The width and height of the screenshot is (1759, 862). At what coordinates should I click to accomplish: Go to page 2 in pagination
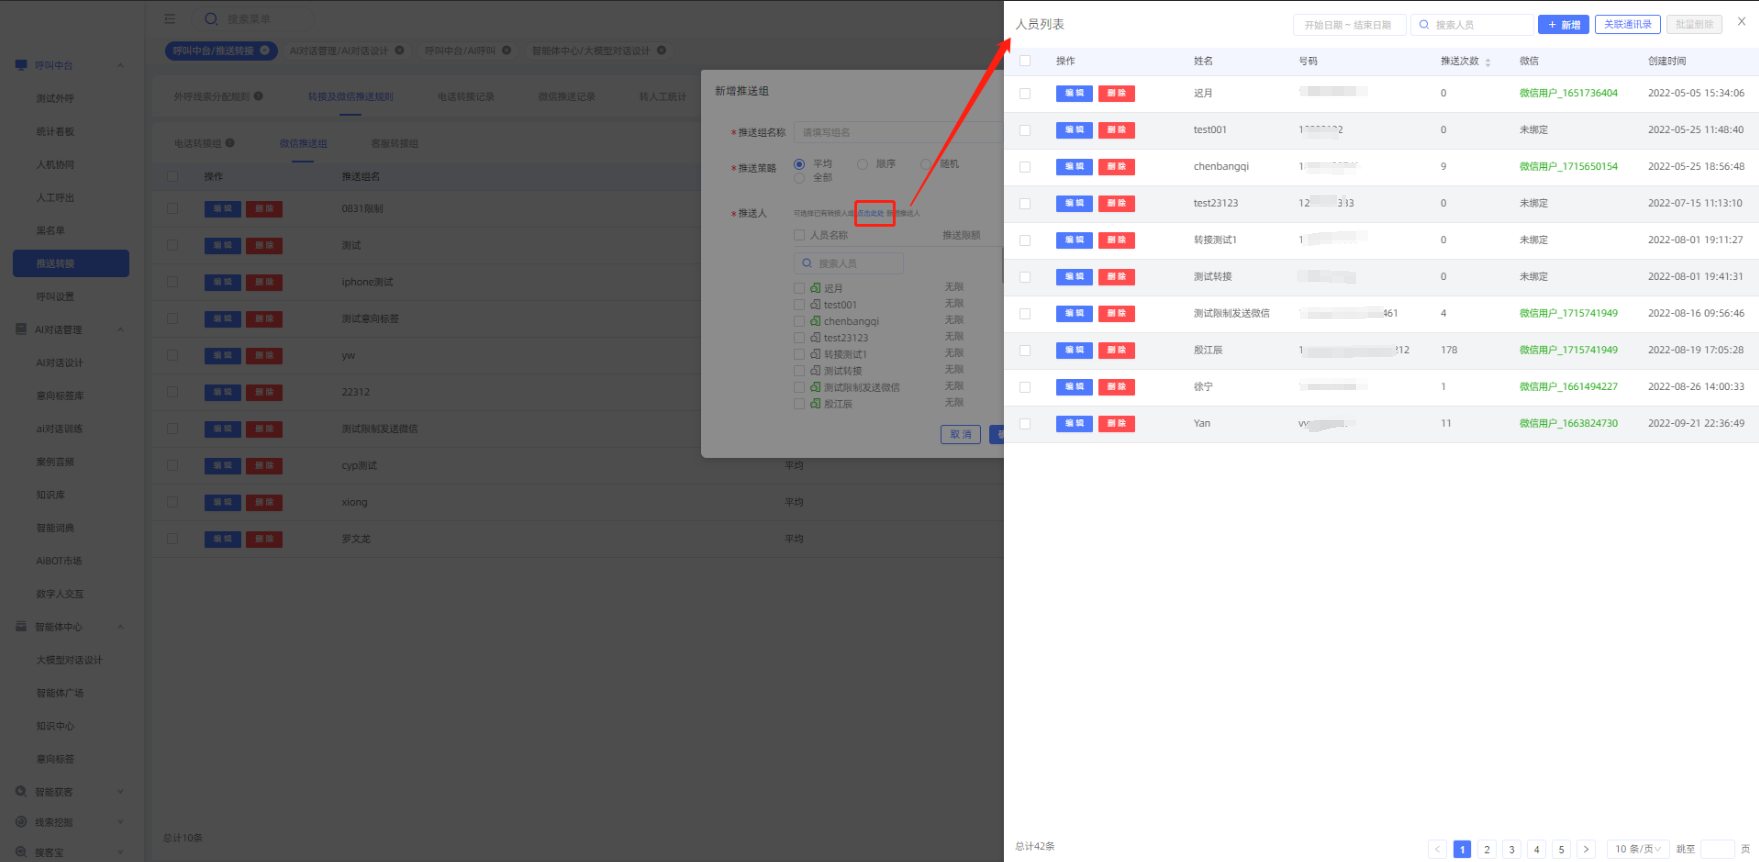pos(1487,849)
